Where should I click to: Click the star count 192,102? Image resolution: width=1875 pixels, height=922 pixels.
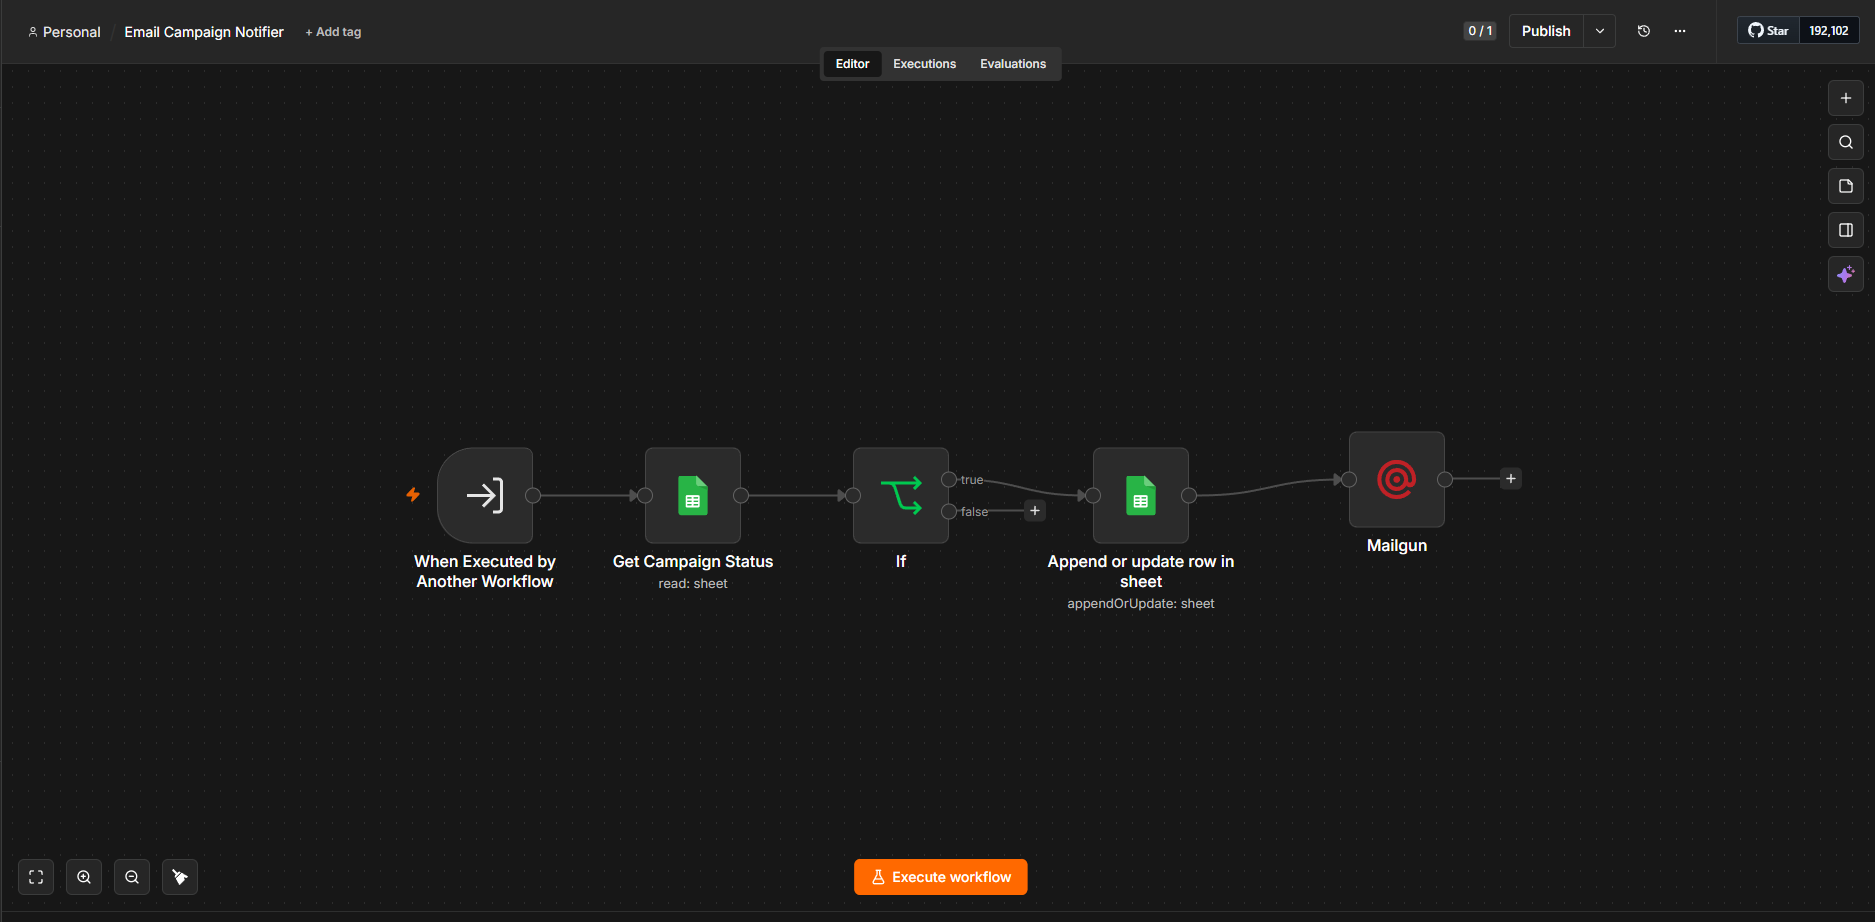coord(1829,31)
